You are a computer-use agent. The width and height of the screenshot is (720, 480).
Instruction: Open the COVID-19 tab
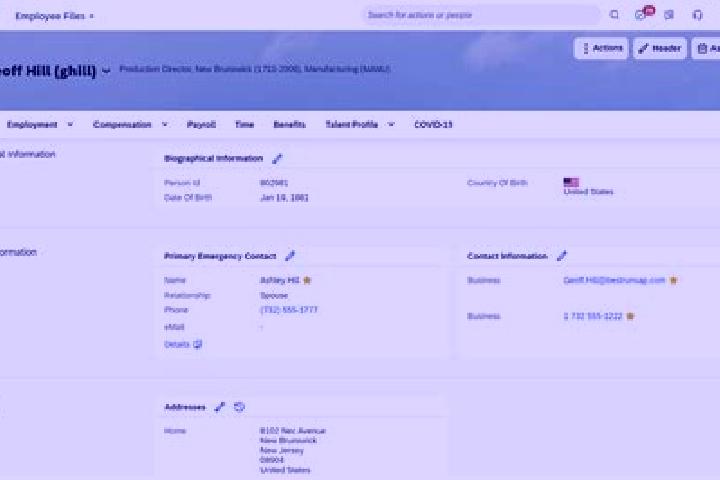pyautogui.click(x=433, y=124)
